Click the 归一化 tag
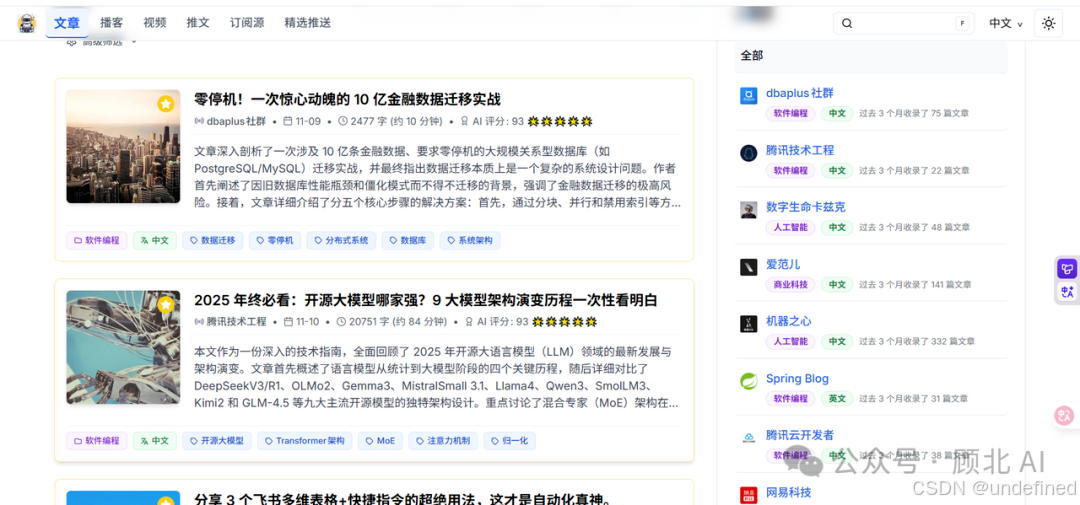This screenshot has width=1080, height=505. click(x=509, y=441)
